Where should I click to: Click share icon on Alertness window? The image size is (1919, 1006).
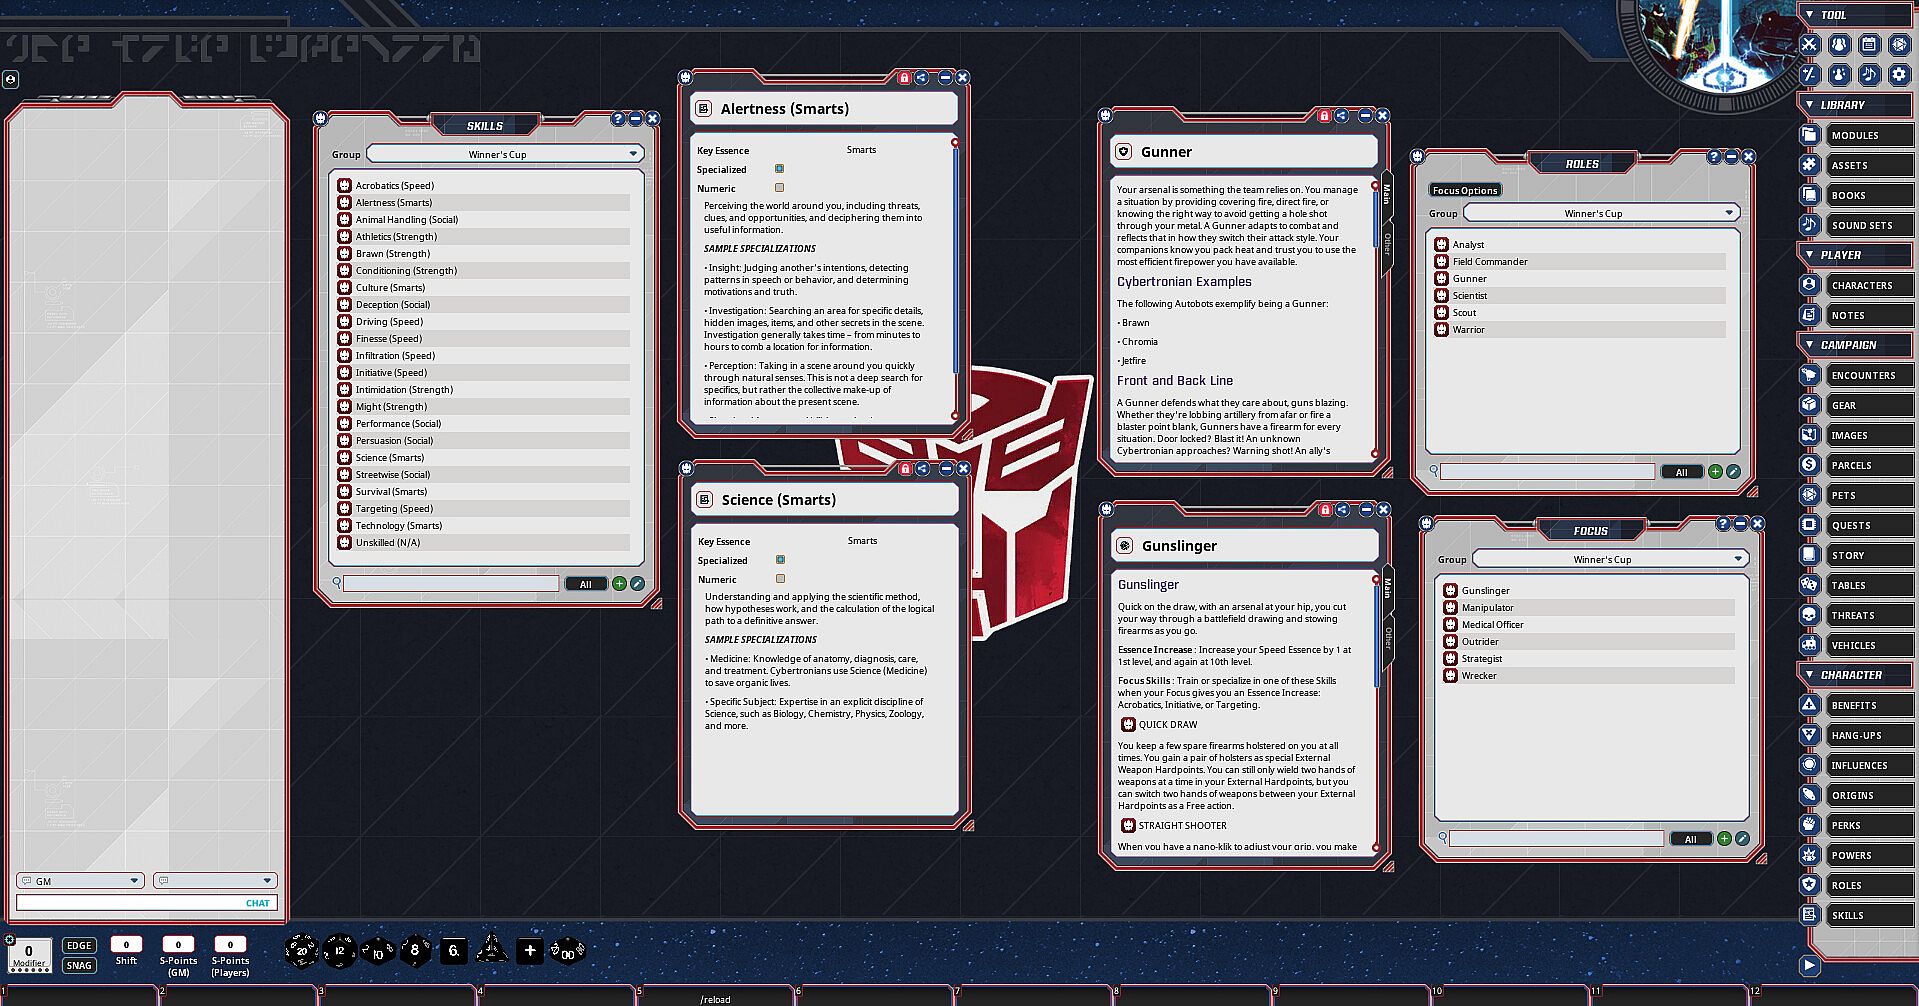(922, 78)
